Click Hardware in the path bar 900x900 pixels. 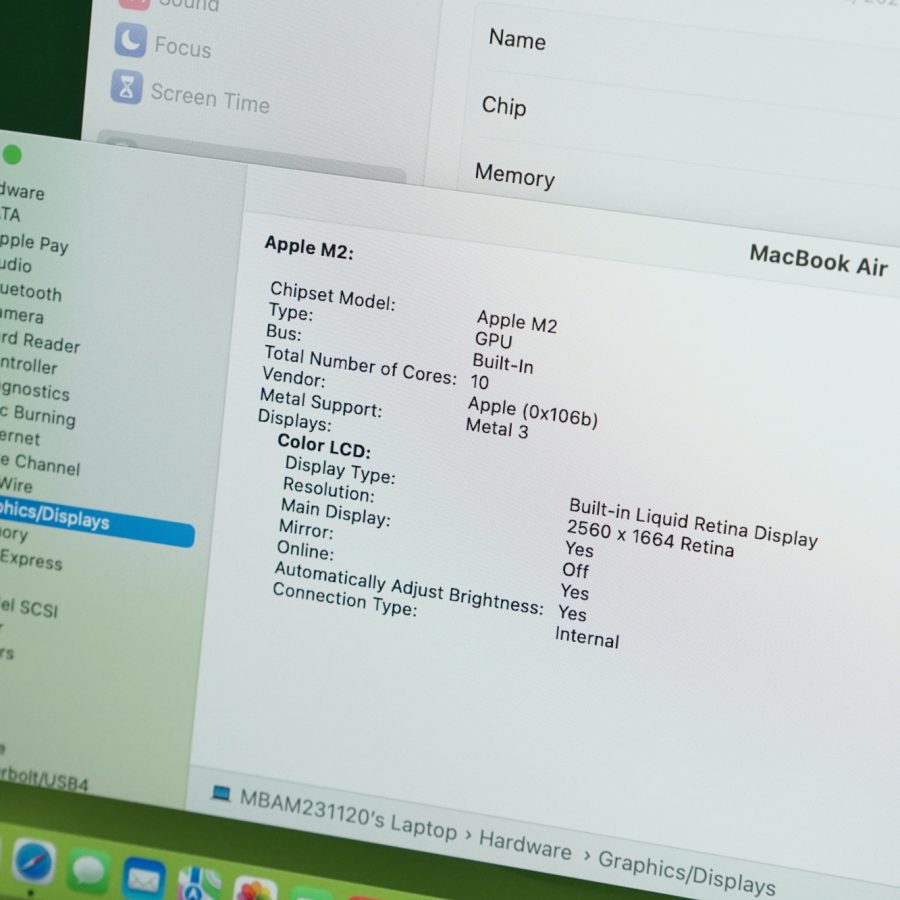click(525, 845)
